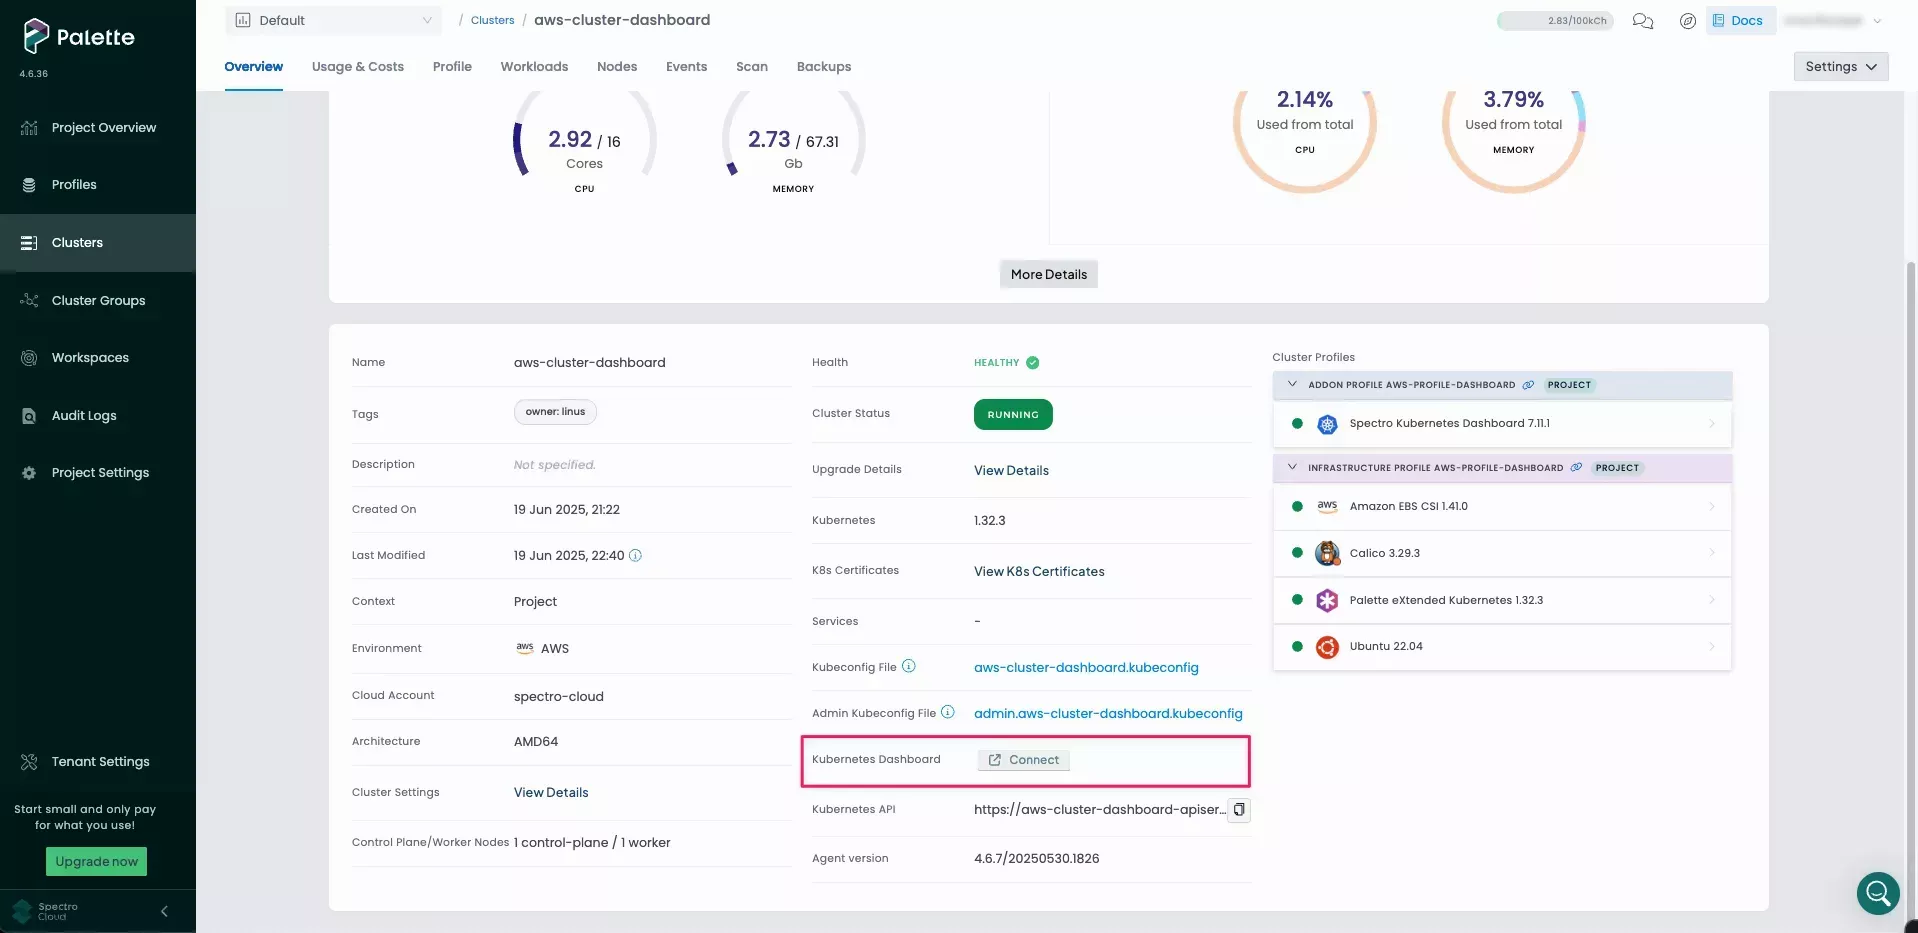Collapse the Infrastructure Profile aws-profile-dashboard section

tap(1292, 467)
